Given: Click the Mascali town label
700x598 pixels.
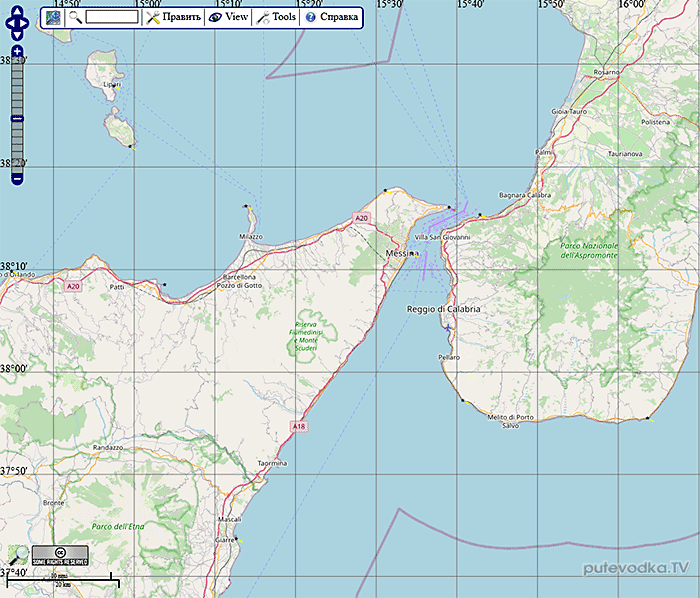Looking at the screenshot, I should tap(229, 519).
